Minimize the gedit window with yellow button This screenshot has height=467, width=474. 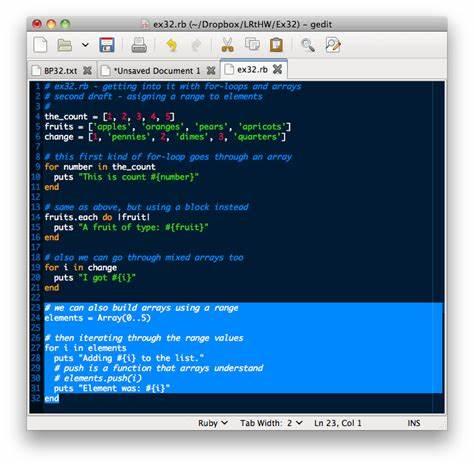[51, 24]
